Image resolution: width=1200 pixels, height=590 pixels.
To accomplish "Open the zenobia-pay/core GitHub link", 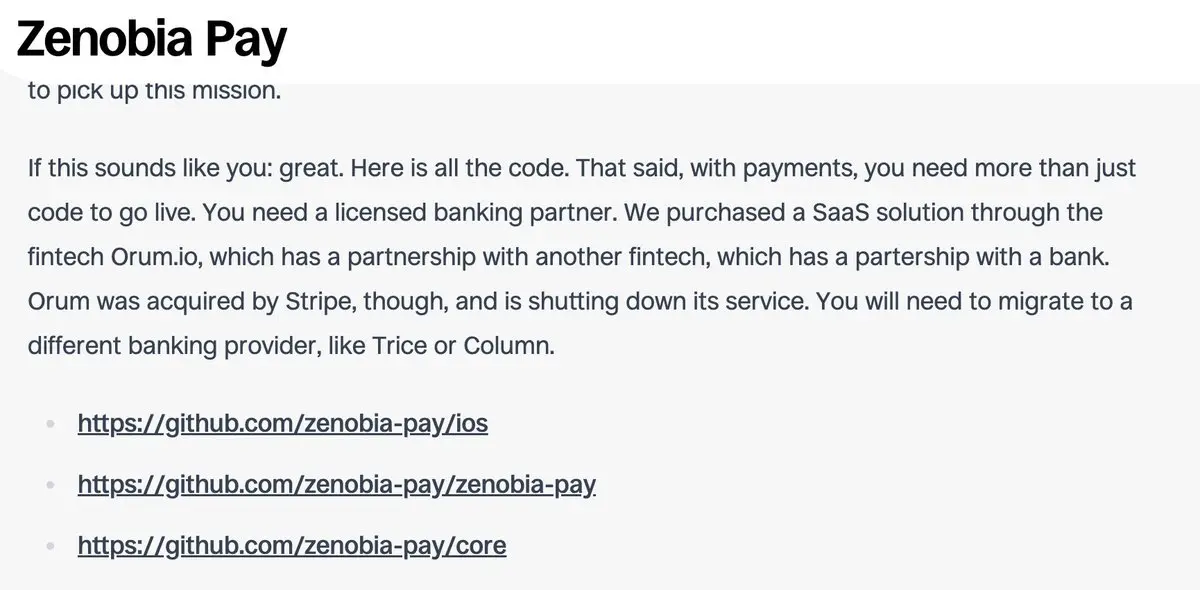I will click(292, 545).
